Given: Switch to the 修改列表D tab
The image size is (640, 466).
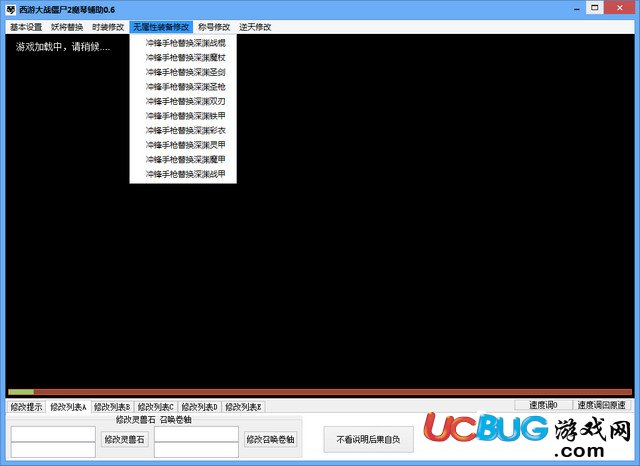Looking at the screenshot, I should (200, 407).
